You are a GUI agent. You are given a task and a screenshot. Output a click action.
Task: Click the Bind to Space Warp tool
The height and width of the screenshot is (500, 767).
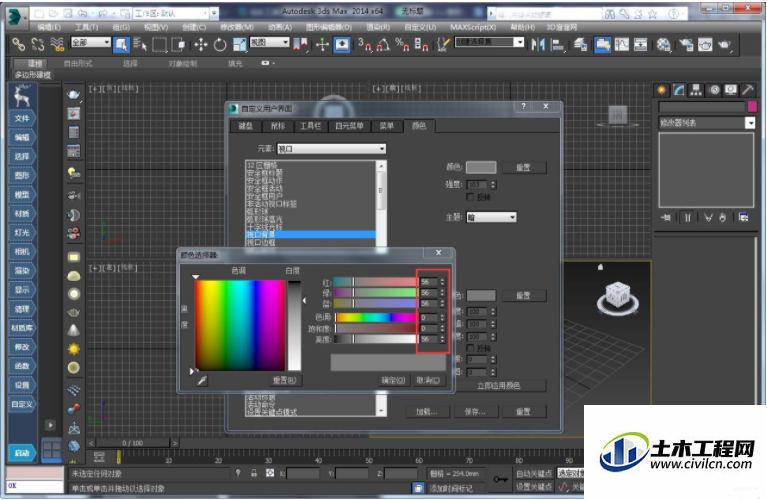pyautogui.click(x=57, y=45)
